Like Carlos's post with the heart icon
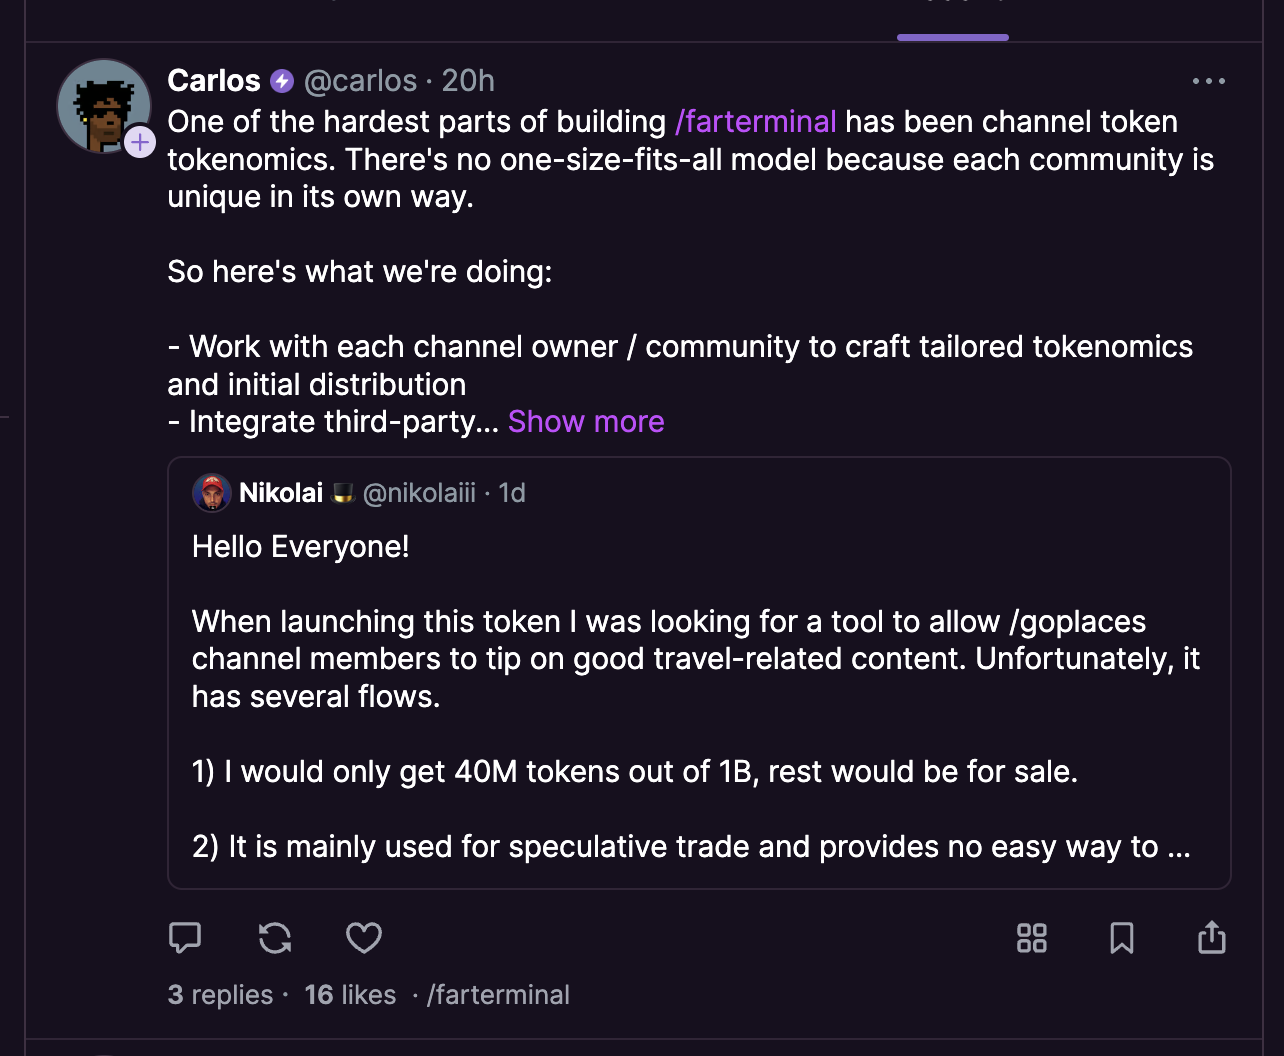The width and height of the screenshot is (1284, 1056). [364, 938]
